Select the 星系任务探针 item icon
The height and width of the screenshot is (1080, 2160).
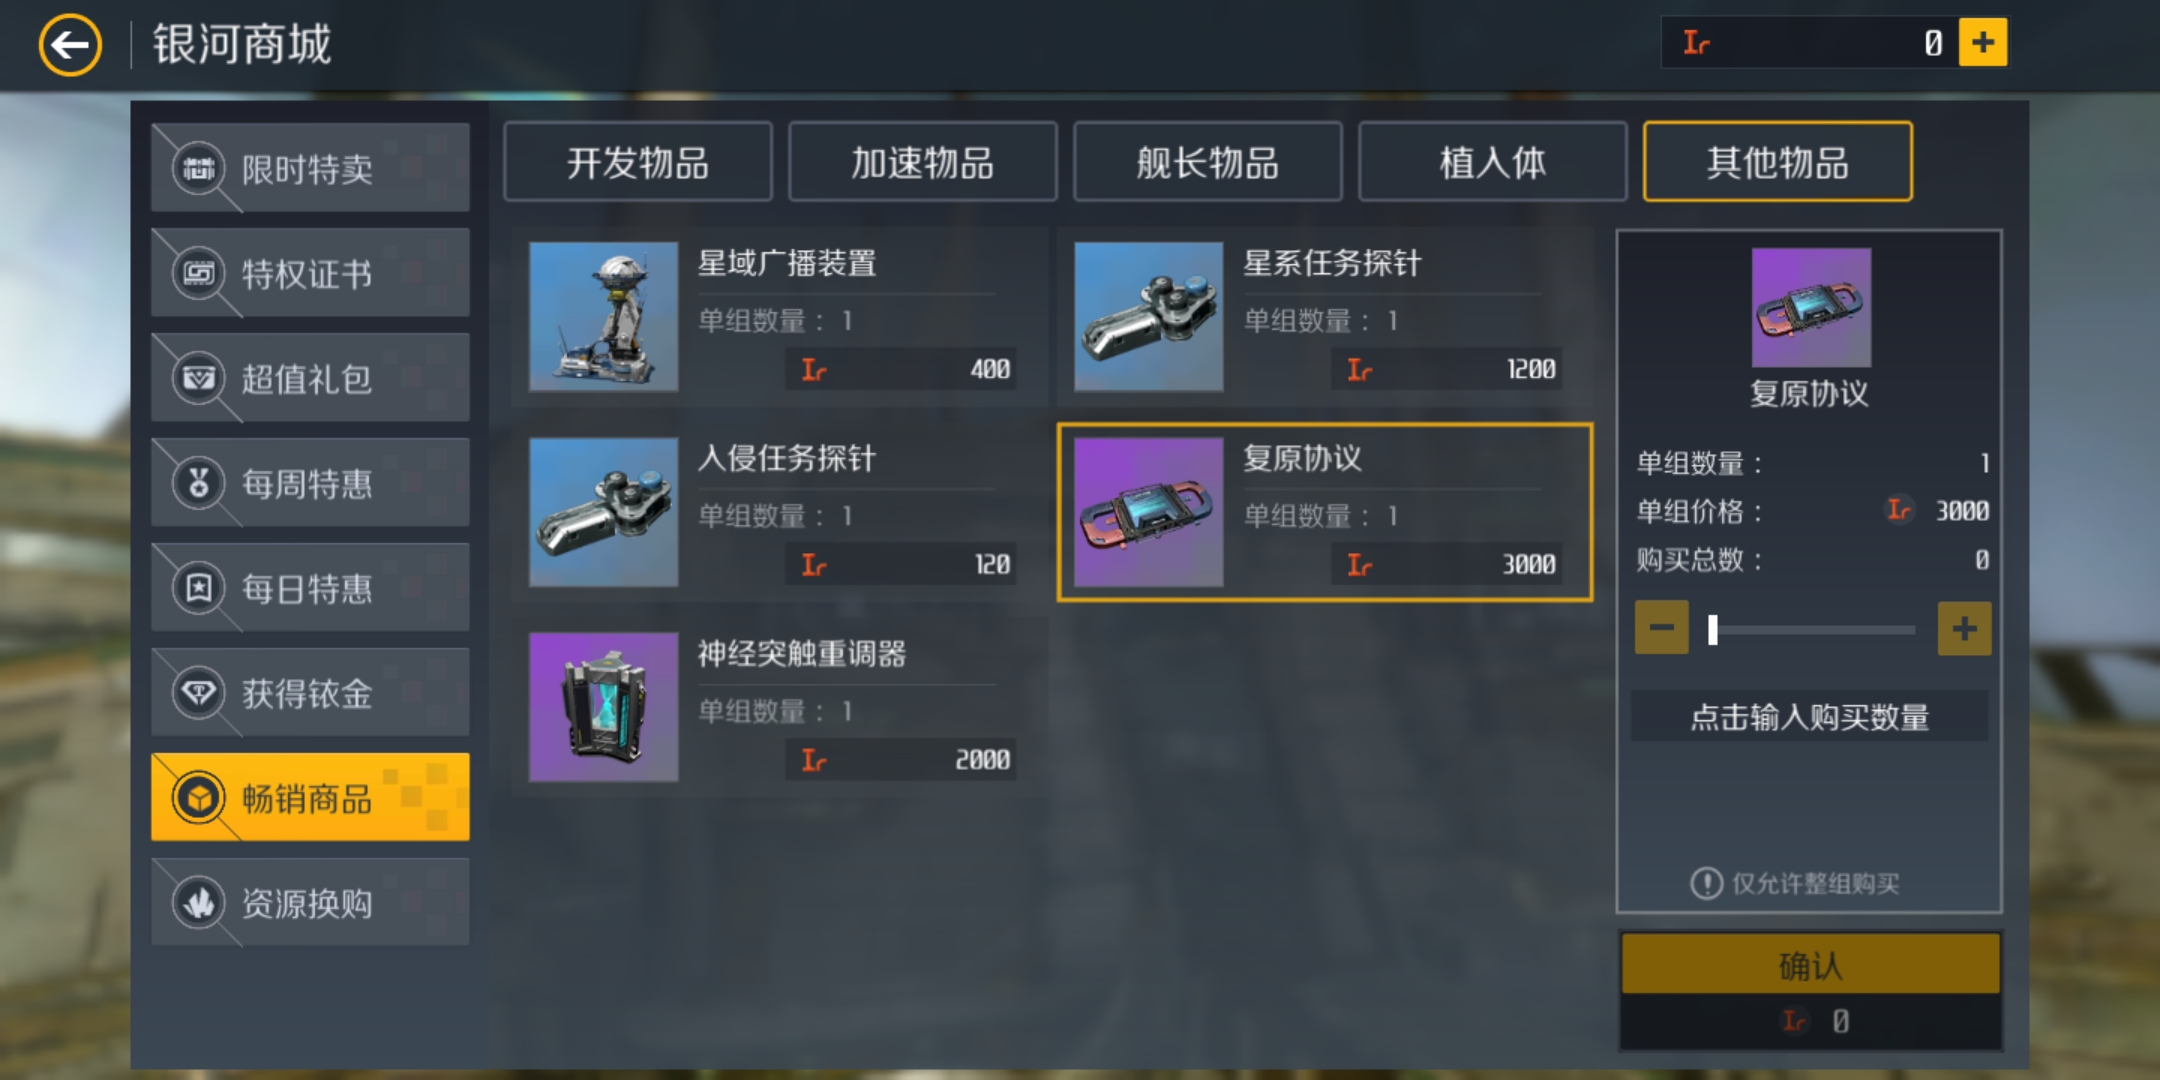(1148, 316)
